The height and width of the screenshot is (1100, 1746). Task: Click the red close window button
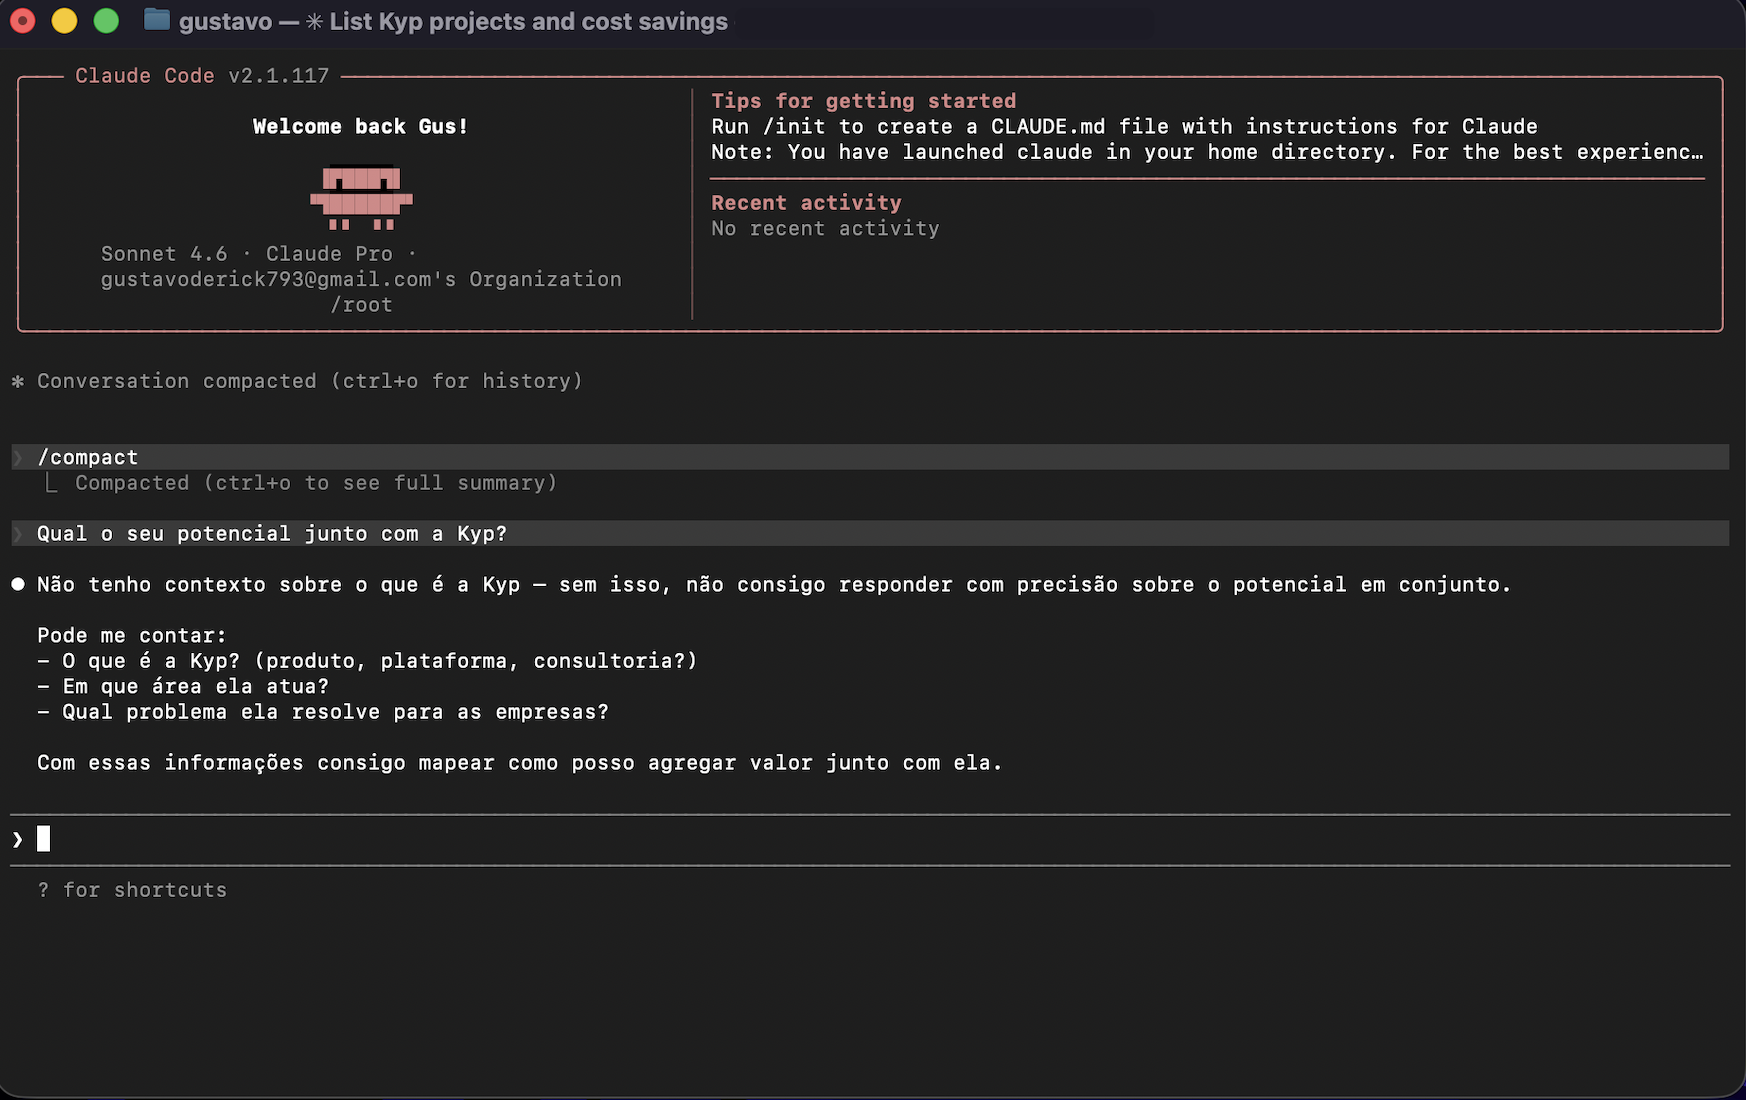(x=22, y=21)
